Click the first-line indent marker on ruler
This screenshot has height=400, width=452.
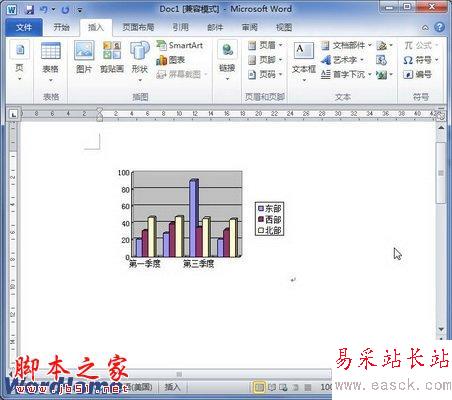click(99, 110)
